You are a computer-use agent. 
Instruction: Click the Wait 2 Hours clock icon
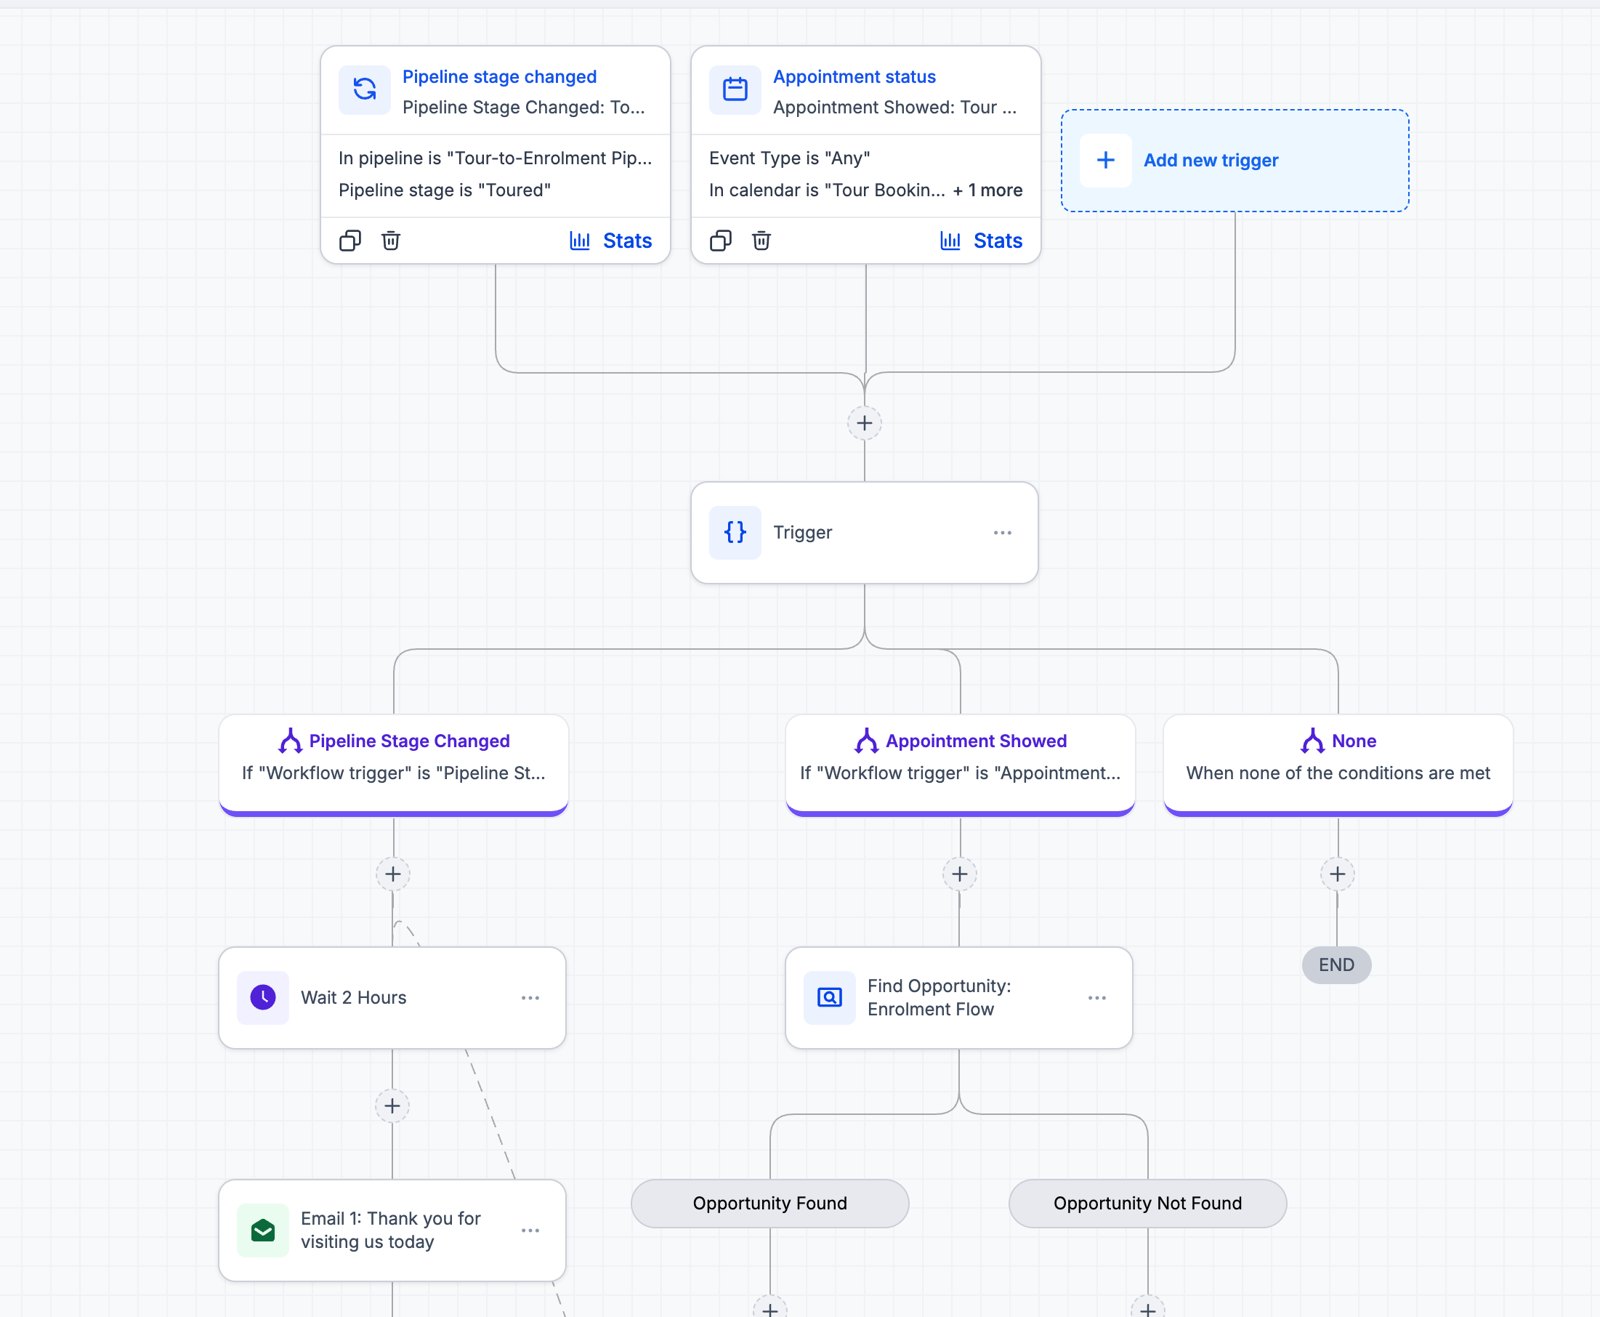click(263, 997)
